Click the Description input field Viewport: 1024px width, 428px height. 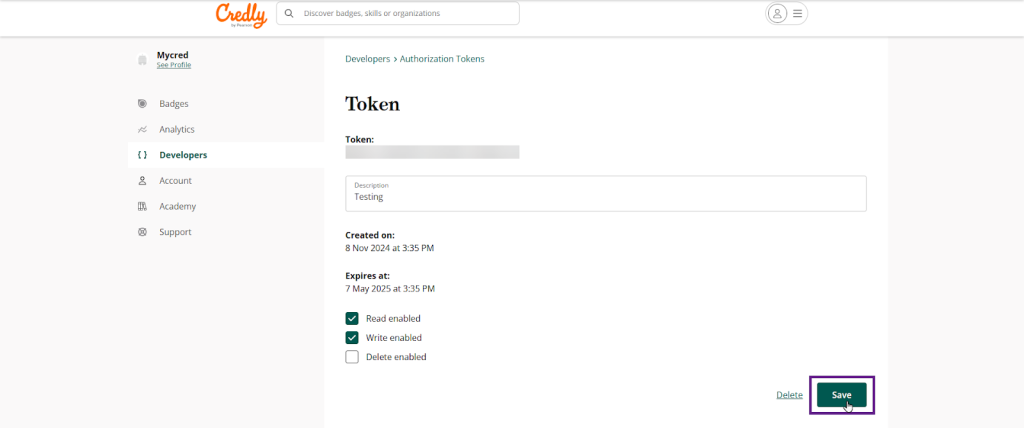(605, 197)
